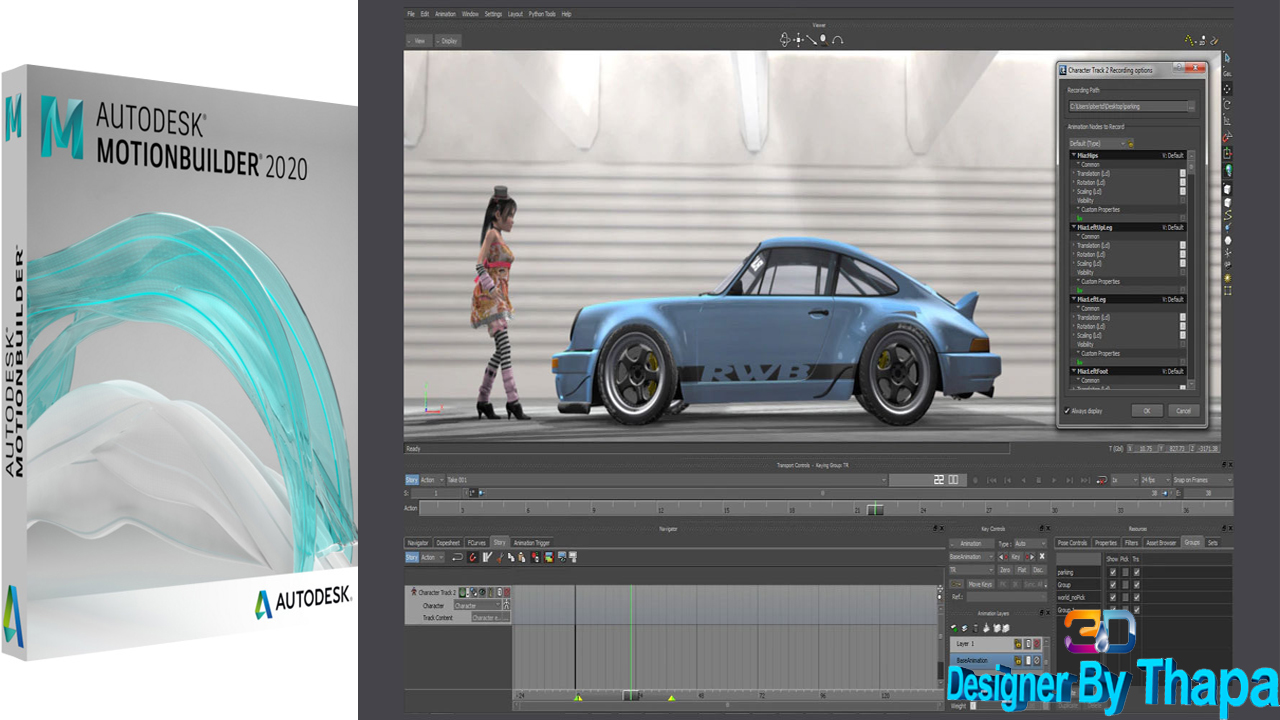Click the Action timeline current-frame marker

click(875, 509)
